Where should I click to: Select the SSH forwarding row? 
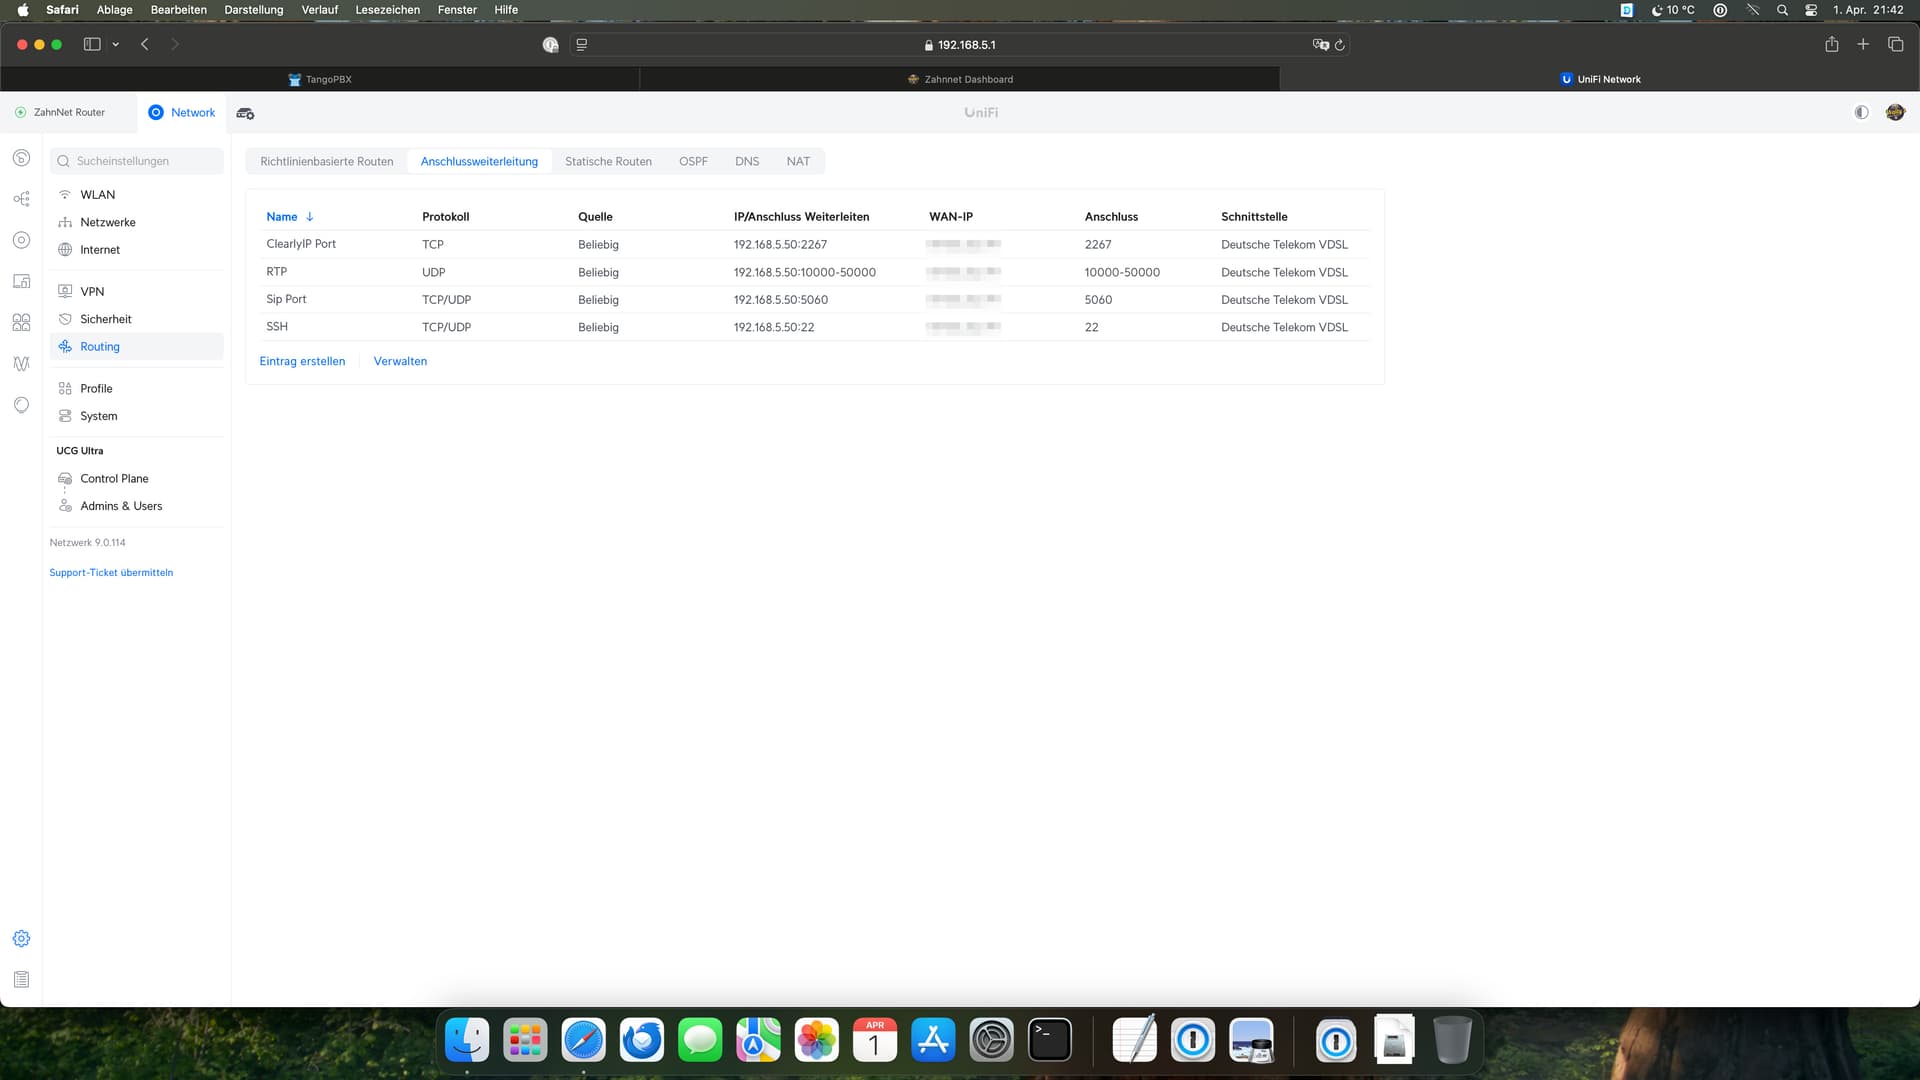(x=815, y=327)
